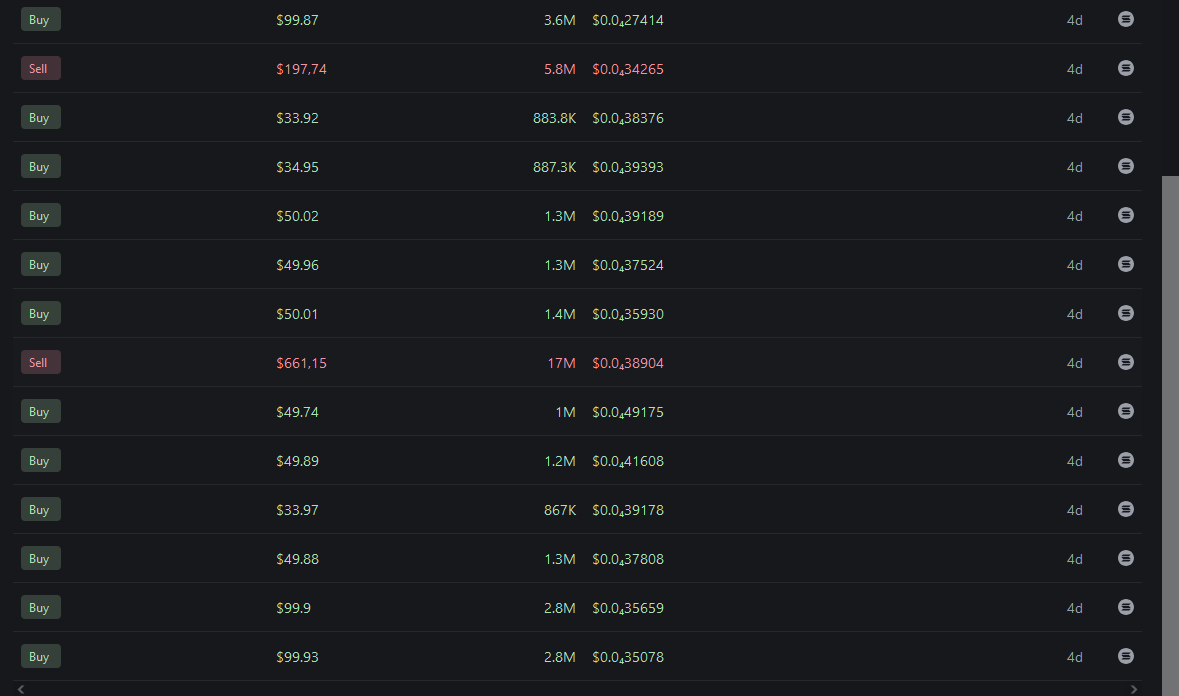Click the Sell tag on the $661,15 trade
This screenshot has height=696, width=1179.
(x=41, y=362)
